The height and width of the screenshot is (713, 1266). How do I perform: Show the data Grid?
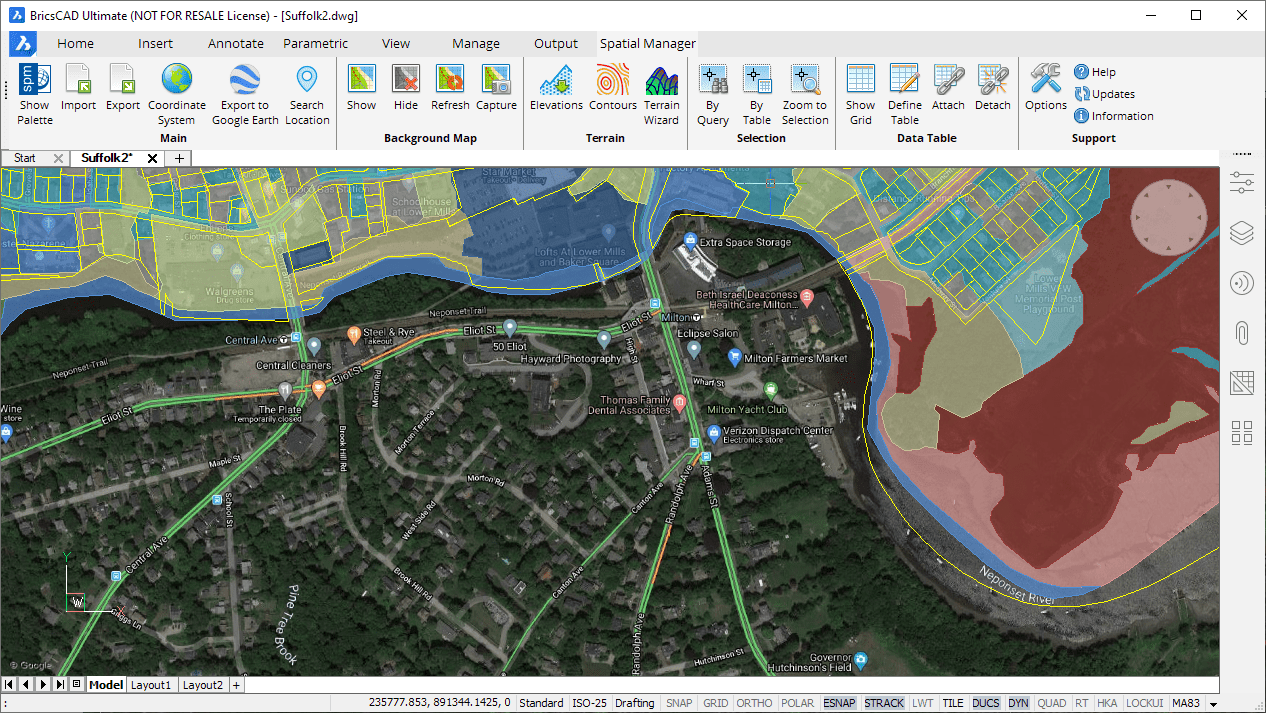tap(860, 94)
